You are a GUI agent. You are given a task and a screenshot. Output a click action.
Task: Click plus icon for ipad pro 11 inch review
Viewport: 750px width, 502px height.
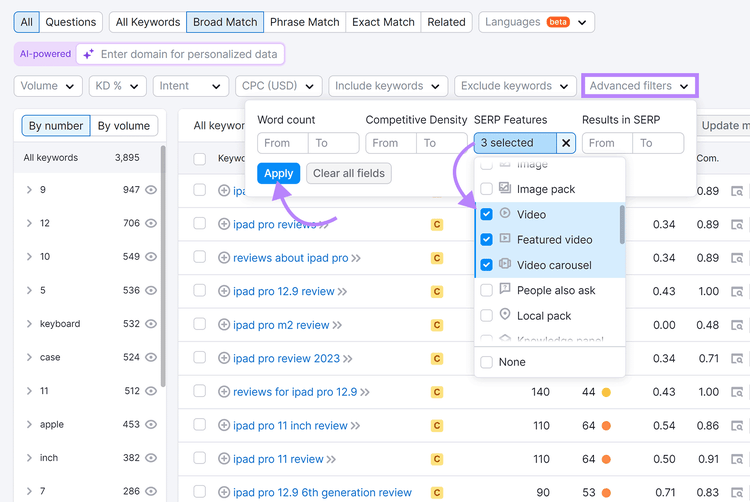pos(224,425)
